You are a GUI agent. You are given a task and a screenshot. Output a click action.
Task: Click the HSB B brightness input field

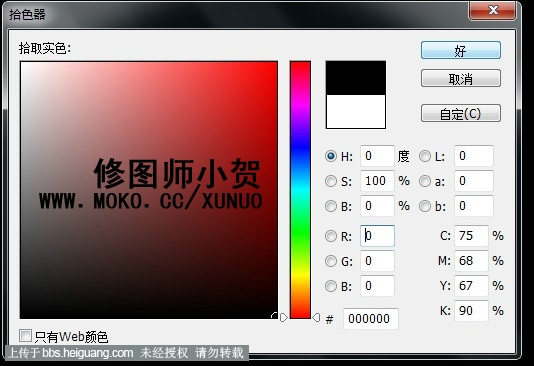377,206
